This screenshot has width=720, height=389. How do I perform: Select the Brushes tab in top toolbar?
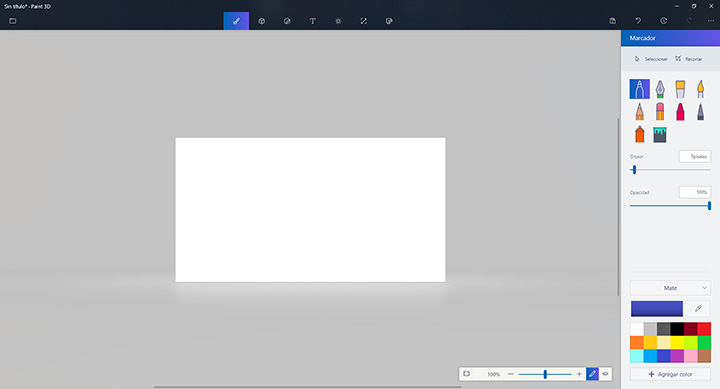click(x=236, y=21)
